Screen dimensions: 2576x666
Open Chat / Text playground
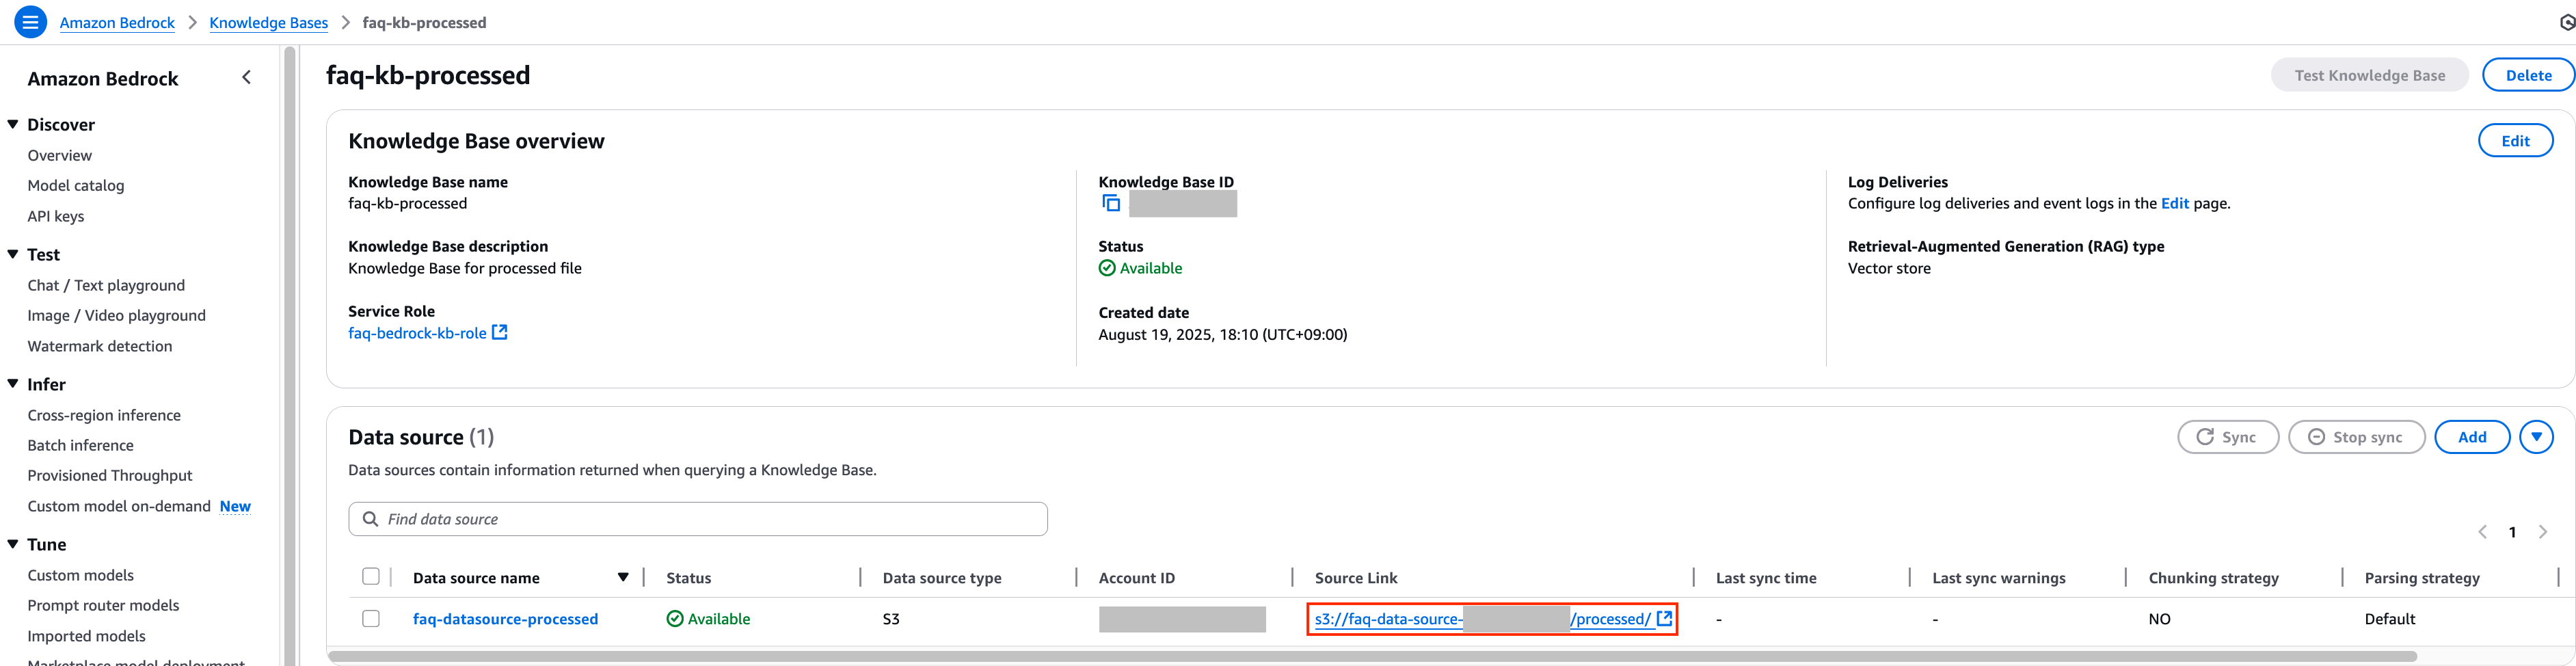point(106,286)
